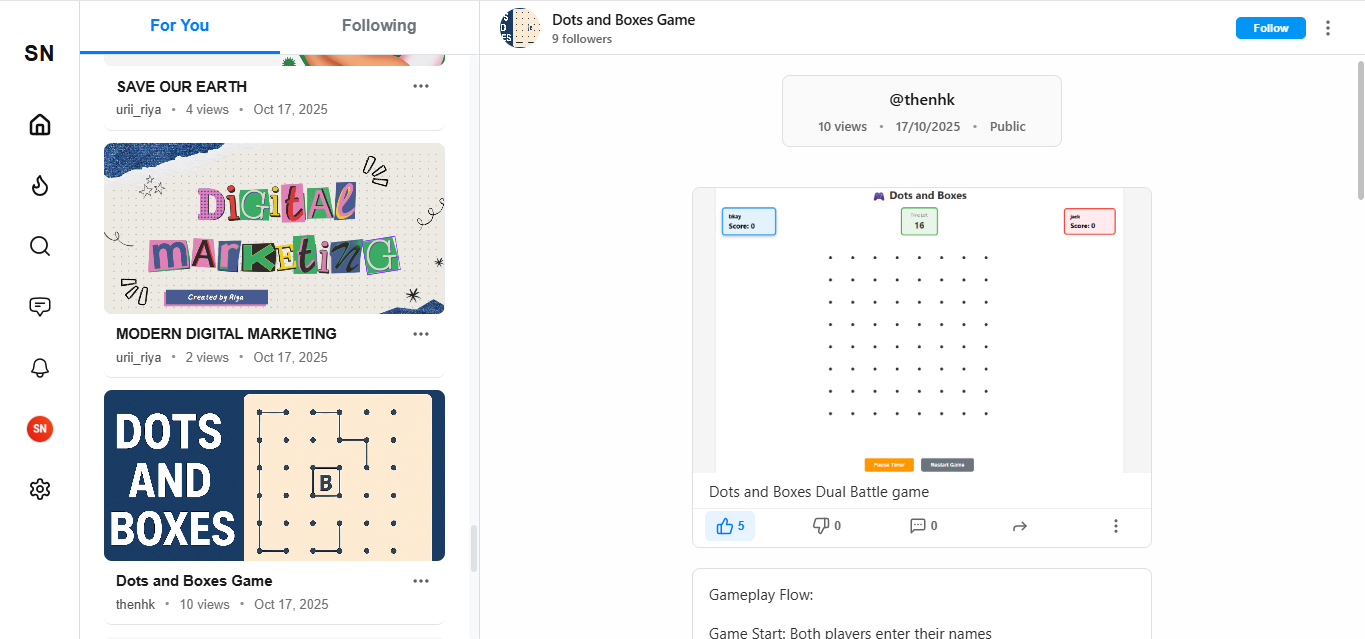
Task: Open the Home feed
Action: 39,124
